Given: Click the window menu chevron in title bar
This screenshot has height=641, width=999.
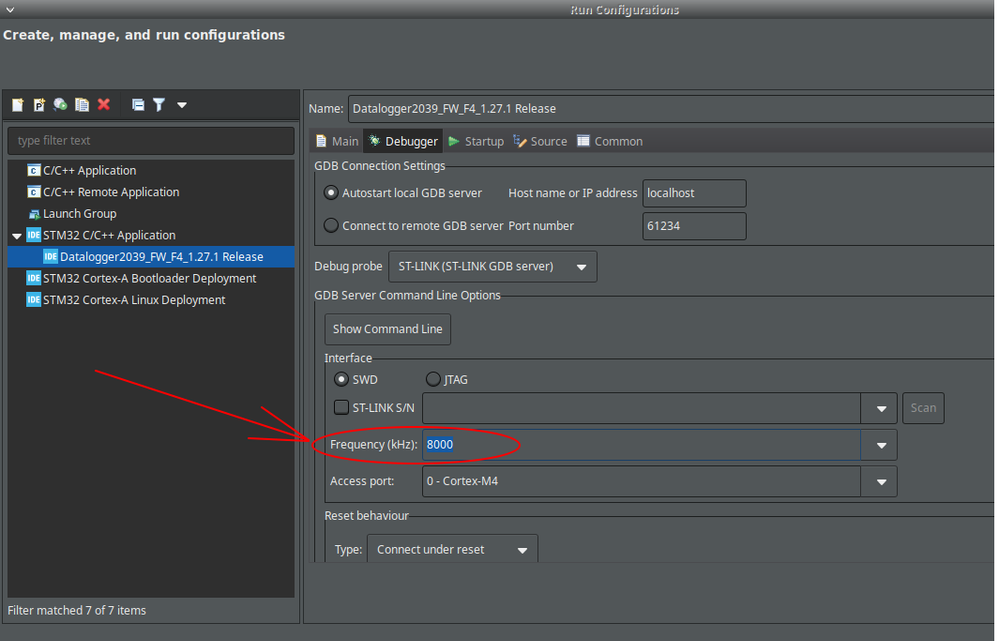Looking at the screenshot, I should click(10, 10).
